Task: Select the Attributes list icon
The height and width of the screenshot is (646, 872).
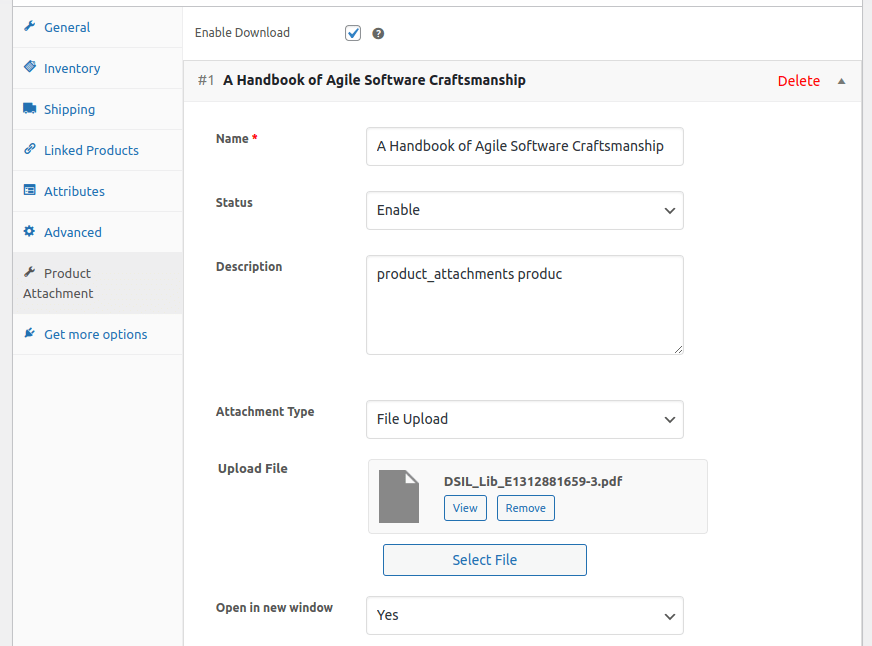Action: tap(29, 190)
